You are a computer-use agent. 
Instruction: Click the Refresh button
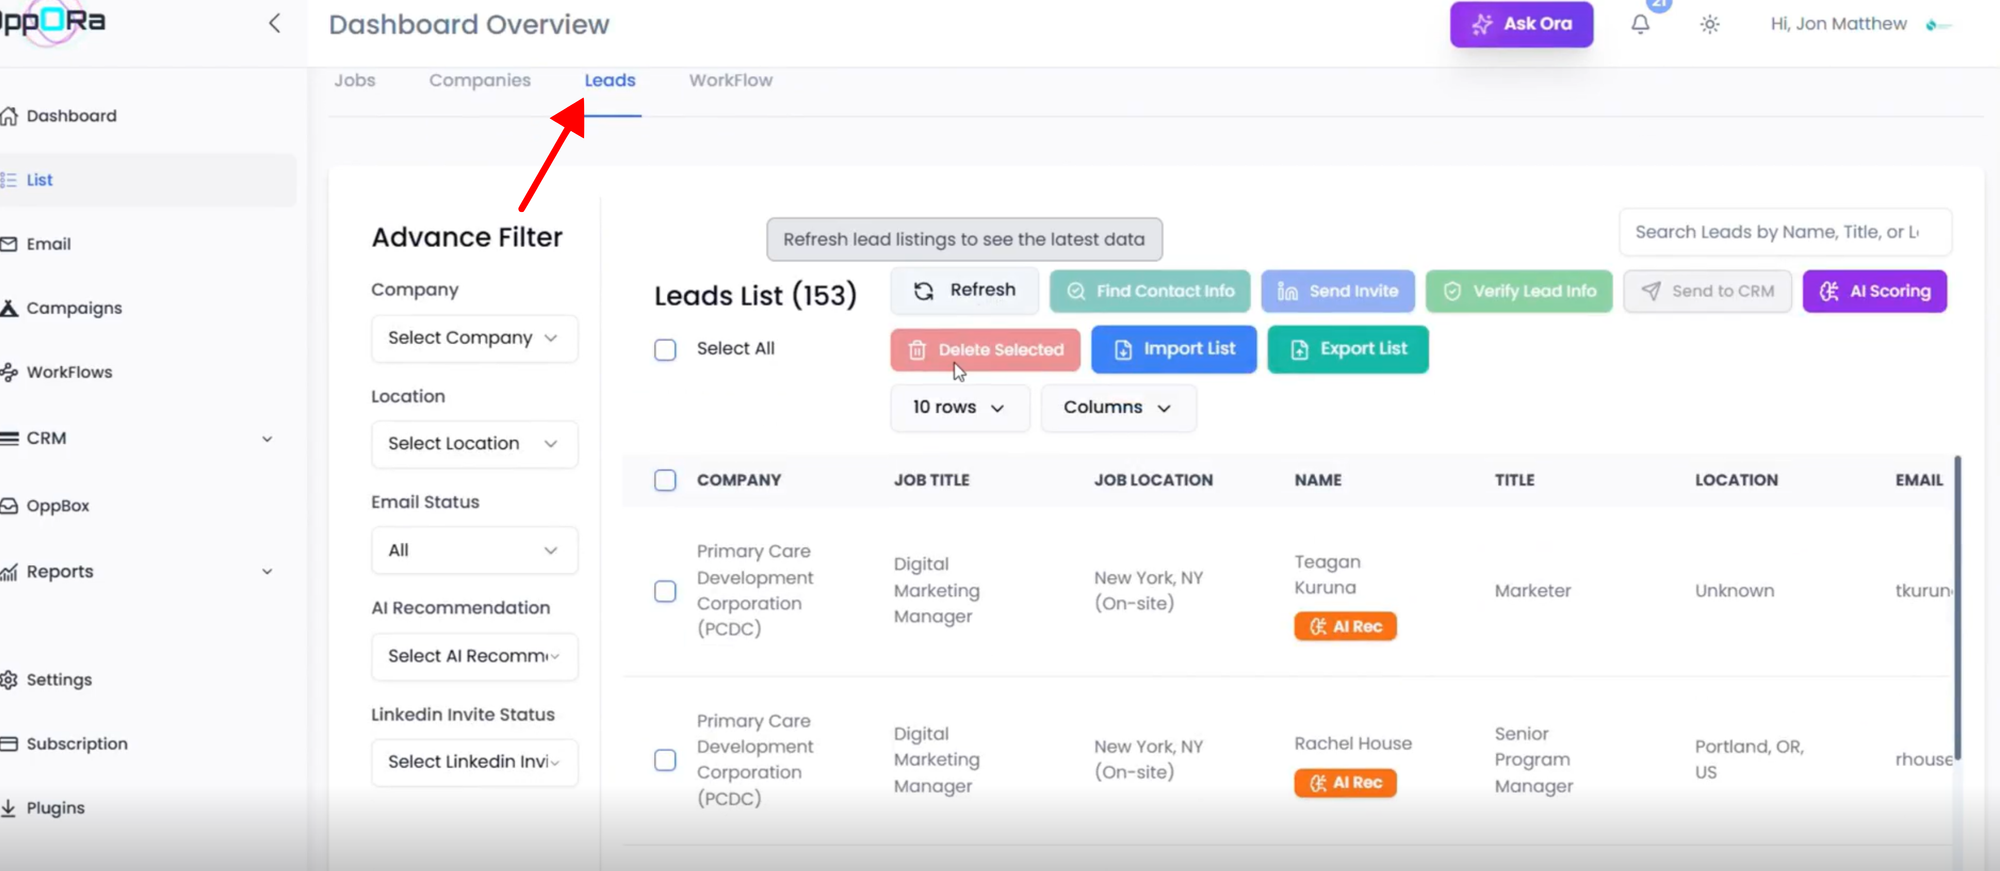pyautogui.click(x=964, y=290)
